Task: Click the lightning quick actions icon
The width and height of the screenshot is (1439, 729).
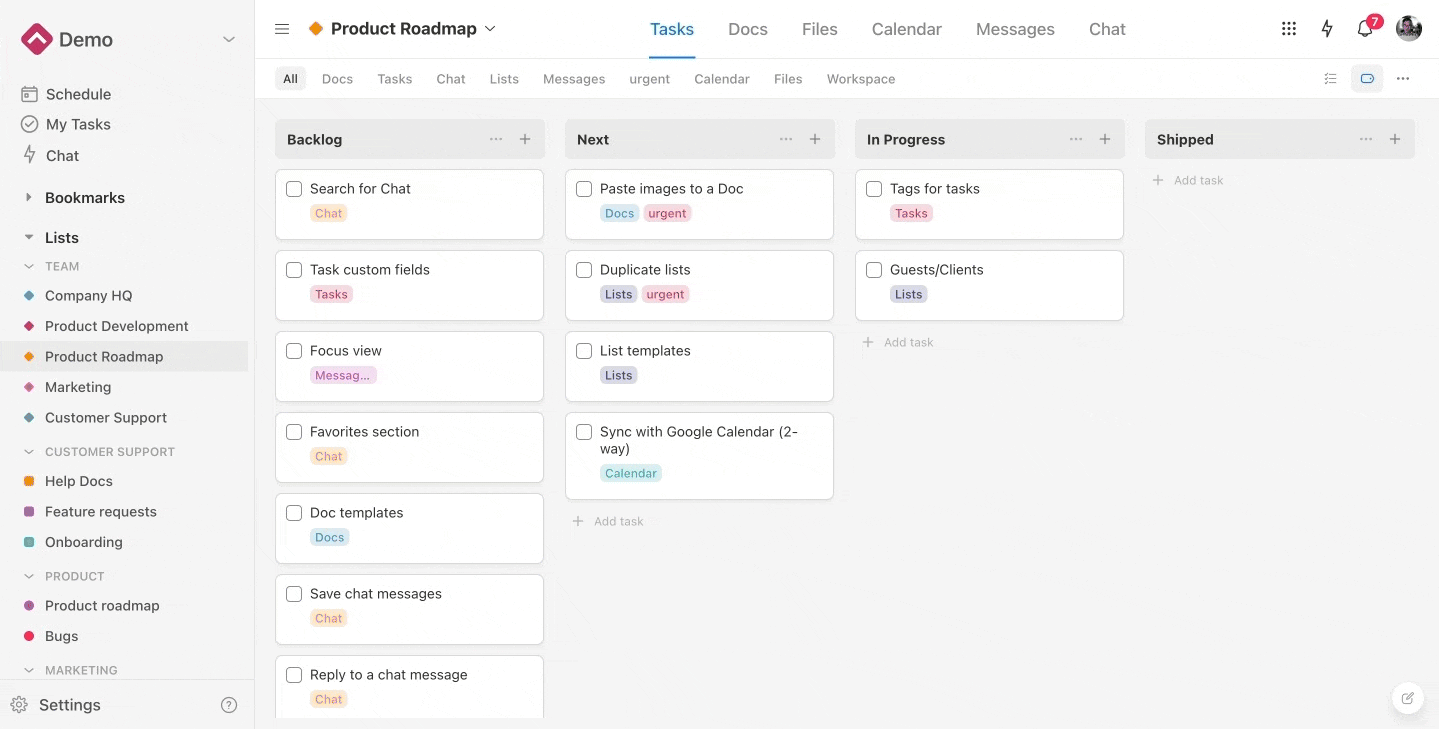Action: [1326, 29]
